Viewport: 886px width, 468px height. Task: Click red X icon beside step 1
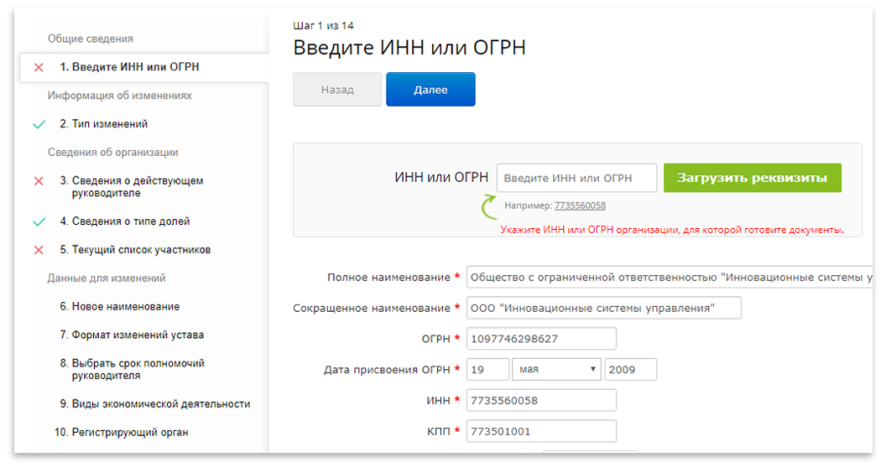(39, 67)
